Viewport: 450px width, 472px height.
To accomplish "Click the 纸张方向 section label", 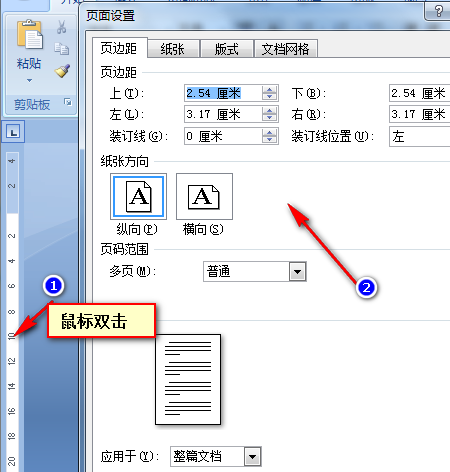I will point(124,162).
